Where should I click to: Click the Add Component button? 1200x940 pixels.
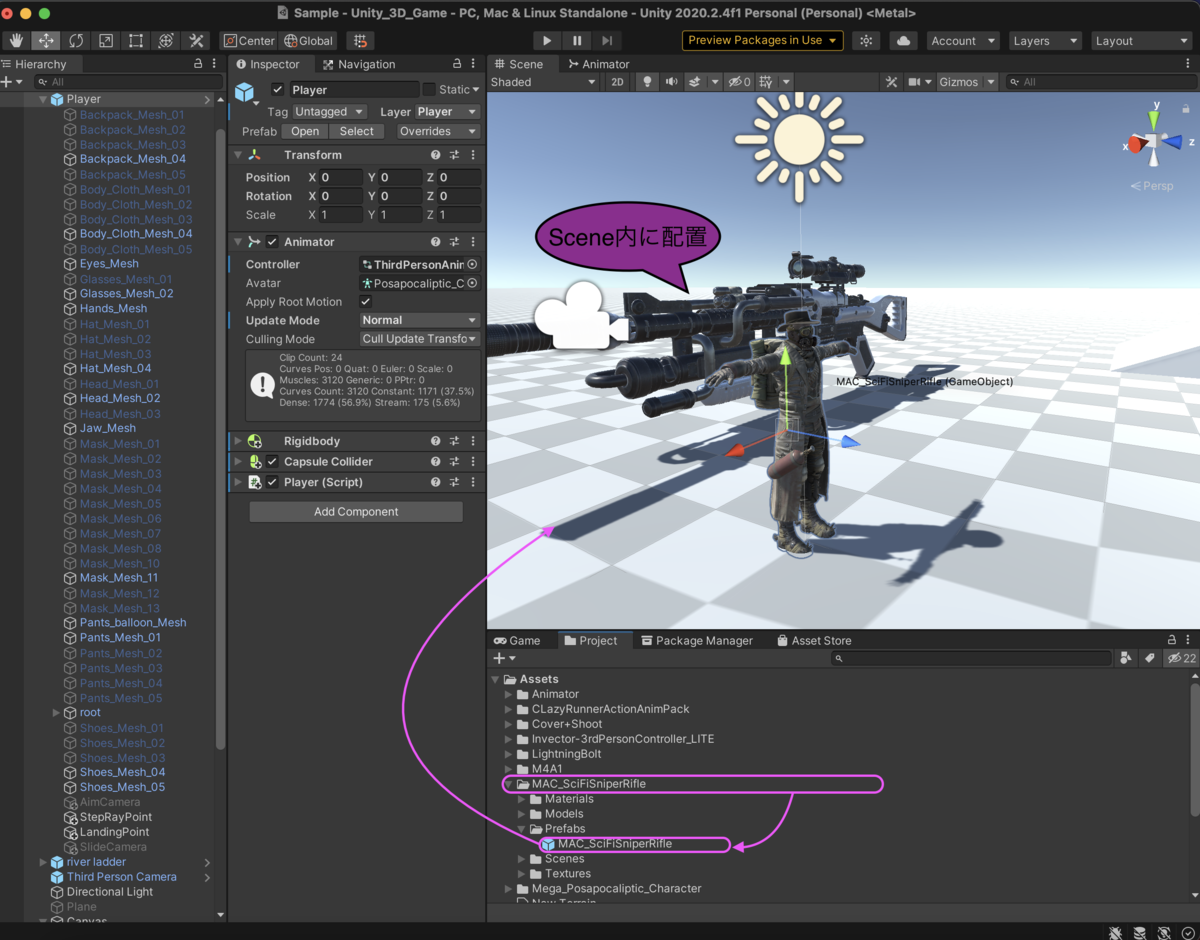point(356,512)
